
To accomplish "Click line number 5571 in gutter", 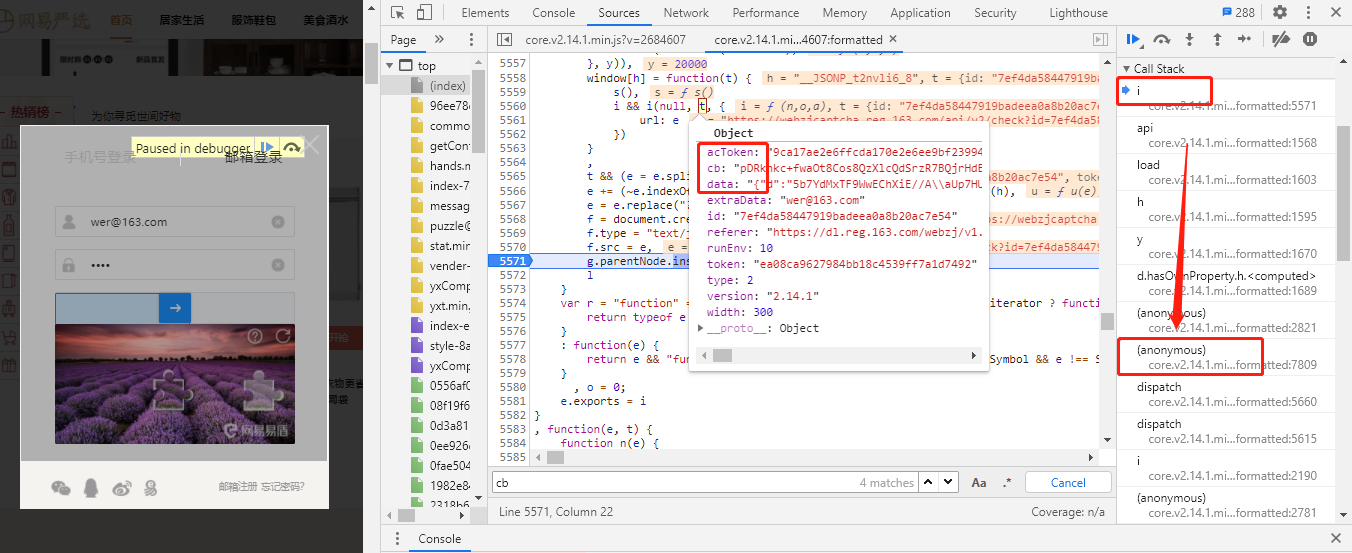I will pyautogui.click(x=511, y=261).
